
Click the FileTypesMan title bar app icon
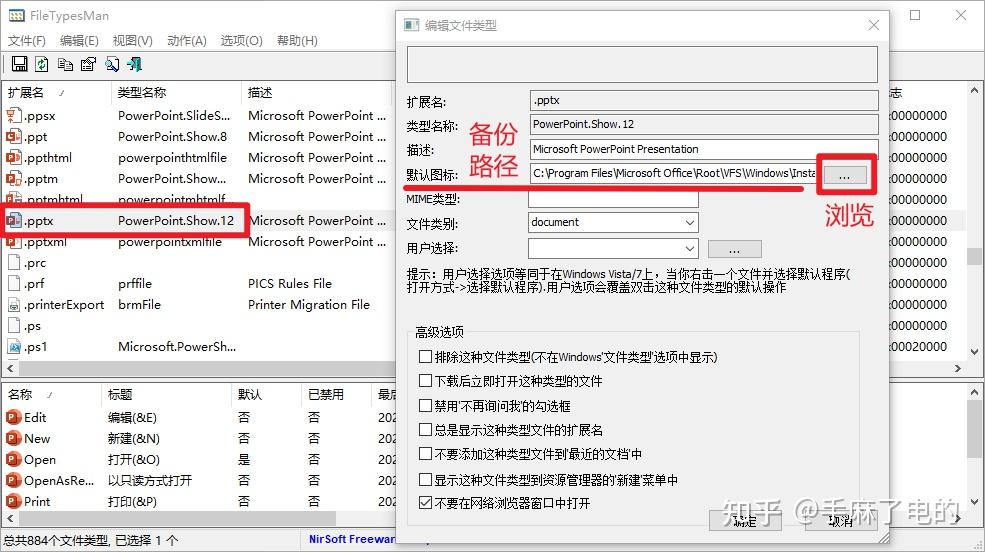17,16
